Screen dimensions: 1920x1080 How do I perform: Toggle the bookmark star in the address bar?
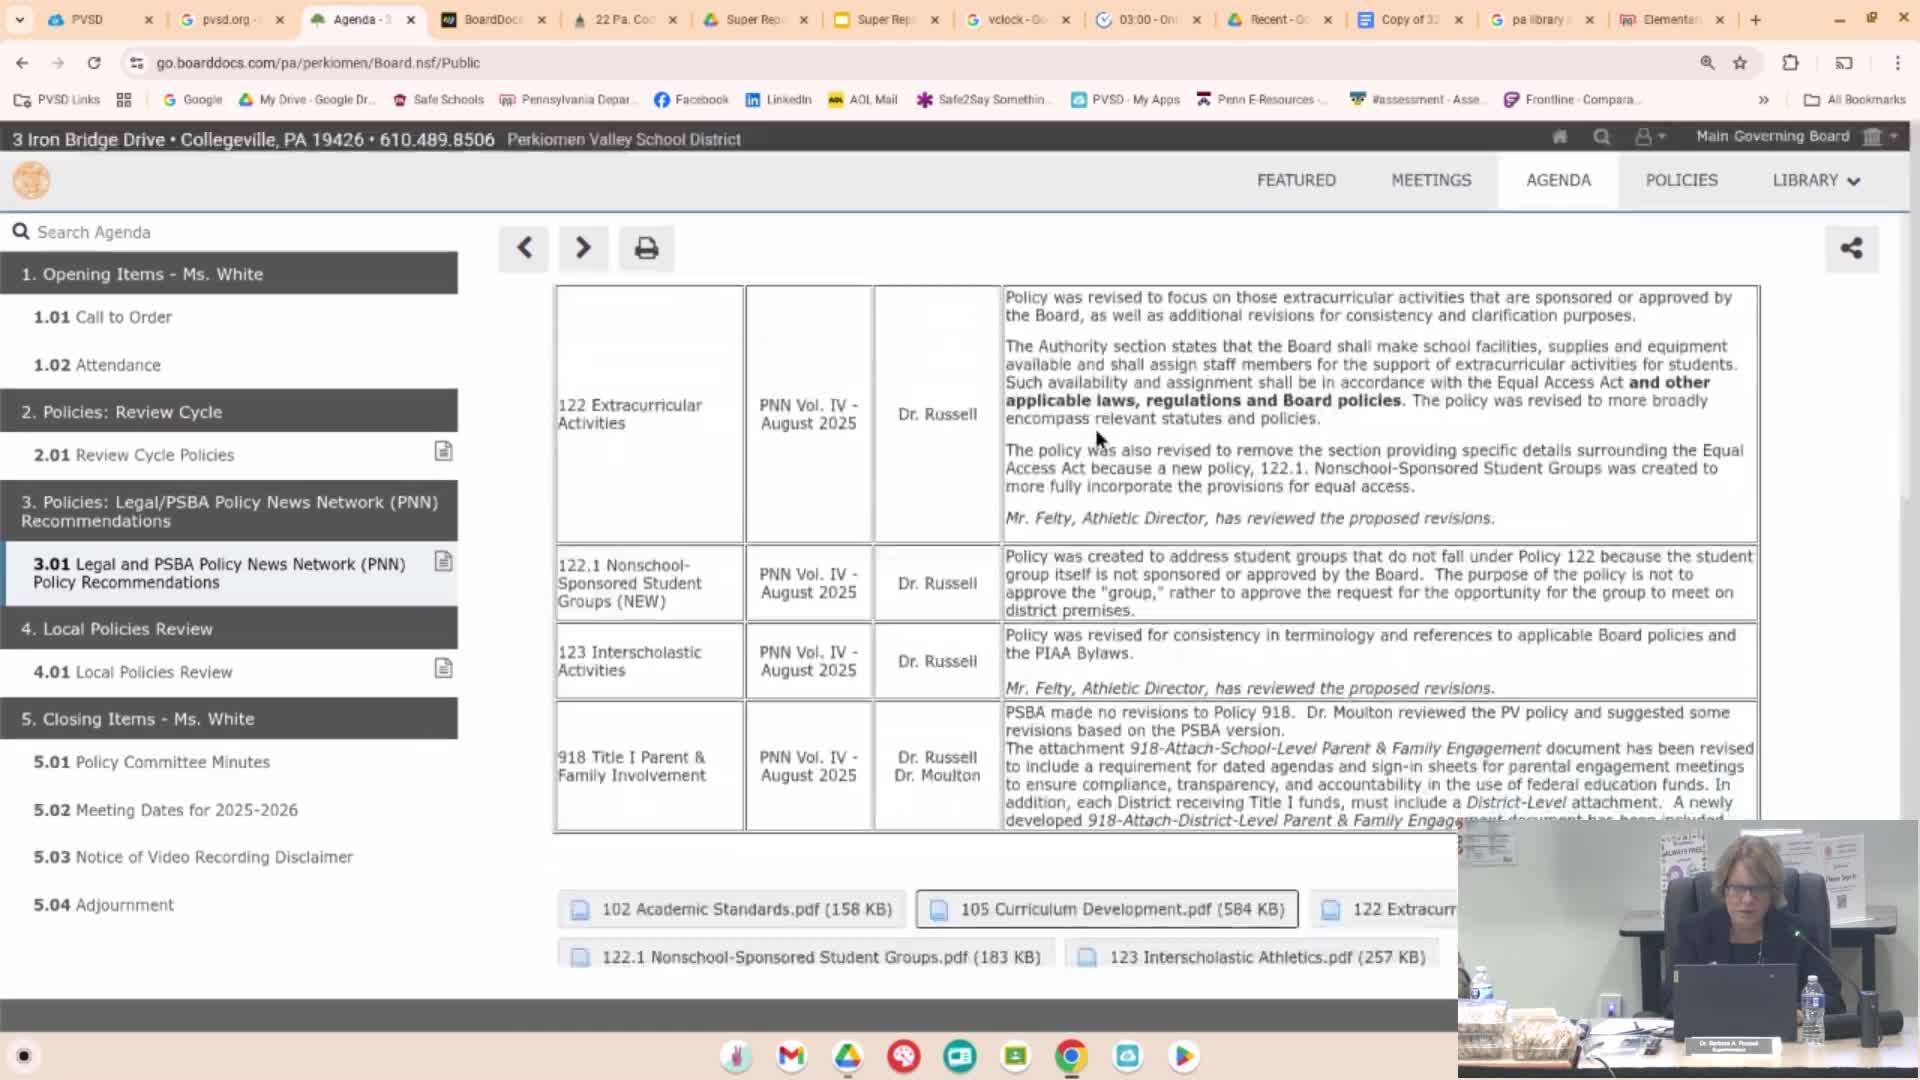[1740, 62]
